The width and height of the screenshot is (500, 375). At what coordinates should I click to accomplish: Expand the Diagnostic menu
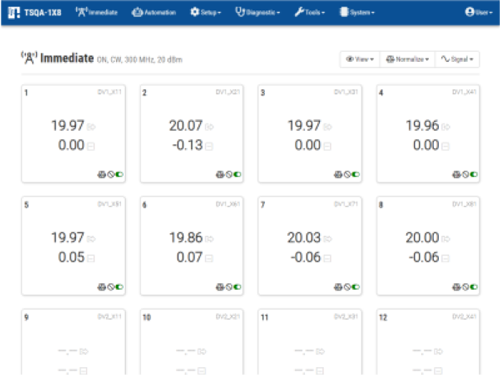258,12
